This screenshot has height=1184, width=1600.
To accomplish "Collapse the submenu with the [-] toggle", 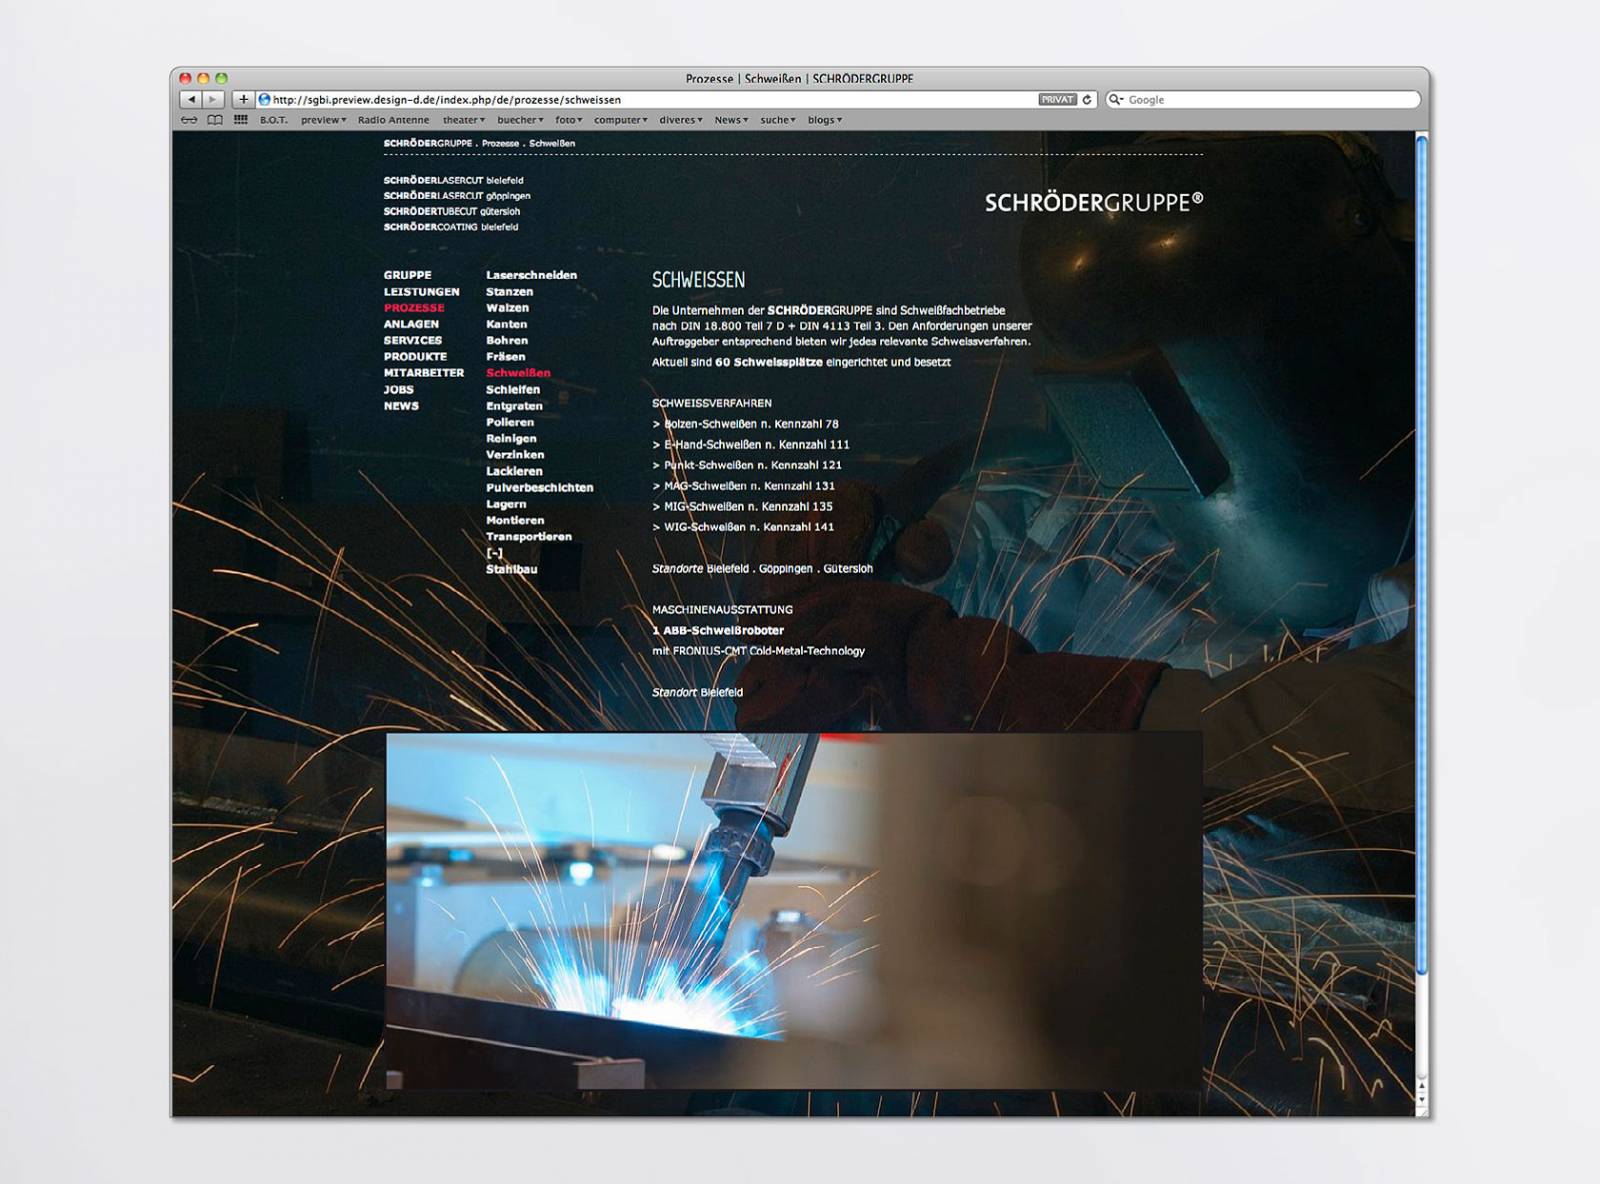I will (x=495, y=553).
